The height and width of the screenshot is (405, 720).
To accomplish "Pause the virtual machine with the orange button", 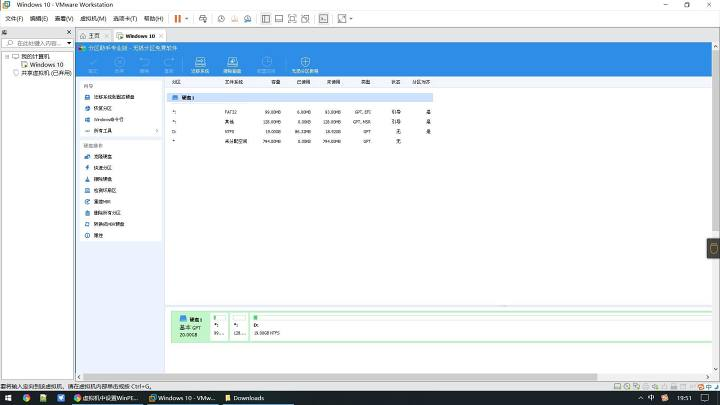I will [178, 19].
